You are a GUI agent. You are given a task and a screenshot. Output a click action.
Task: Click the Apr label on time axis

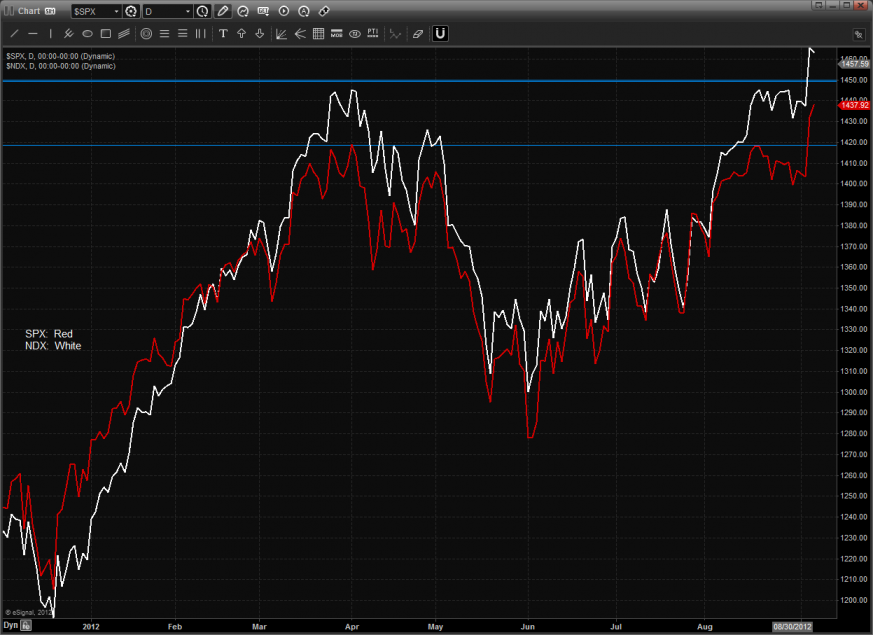coord(352,627)
